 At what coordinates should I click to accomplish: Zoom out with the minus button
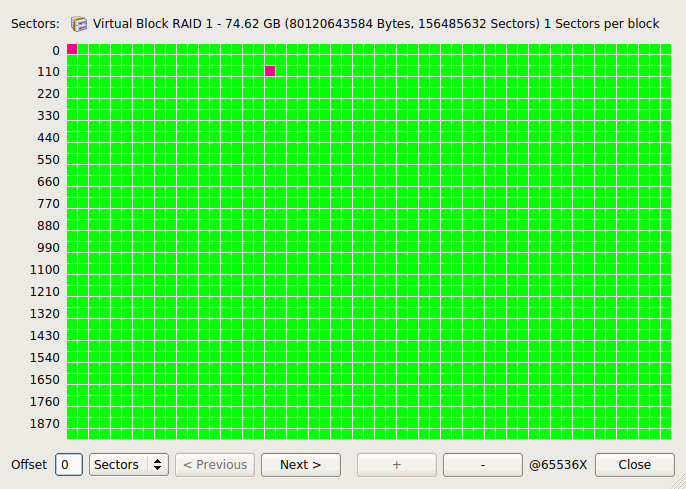(x=483, y=465)
